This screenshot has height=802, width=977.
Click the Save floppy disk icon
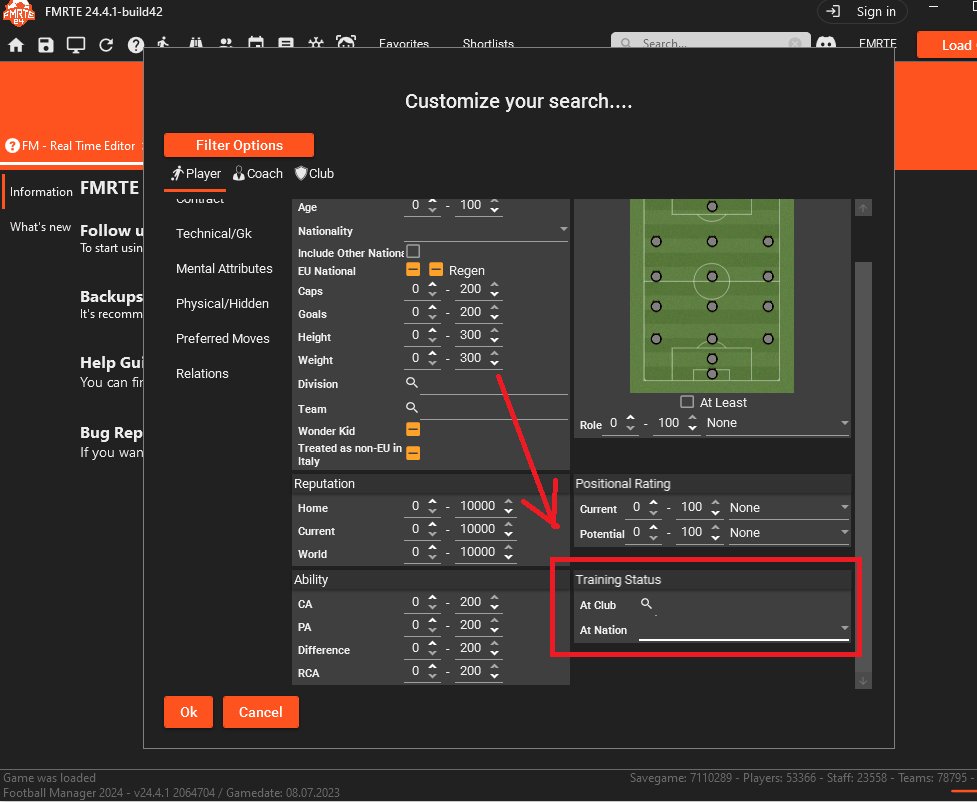[x=46, y=45]
